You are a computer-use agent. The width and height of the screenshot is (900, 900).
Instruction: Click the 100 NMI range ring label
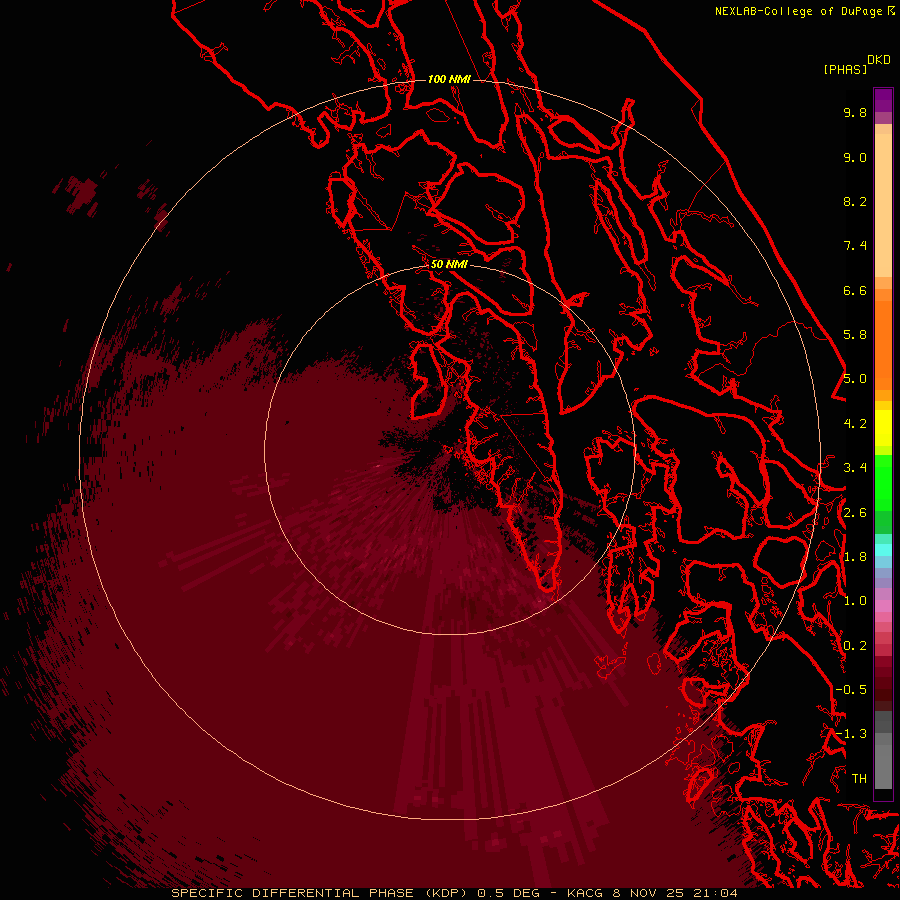coord(449,79)
